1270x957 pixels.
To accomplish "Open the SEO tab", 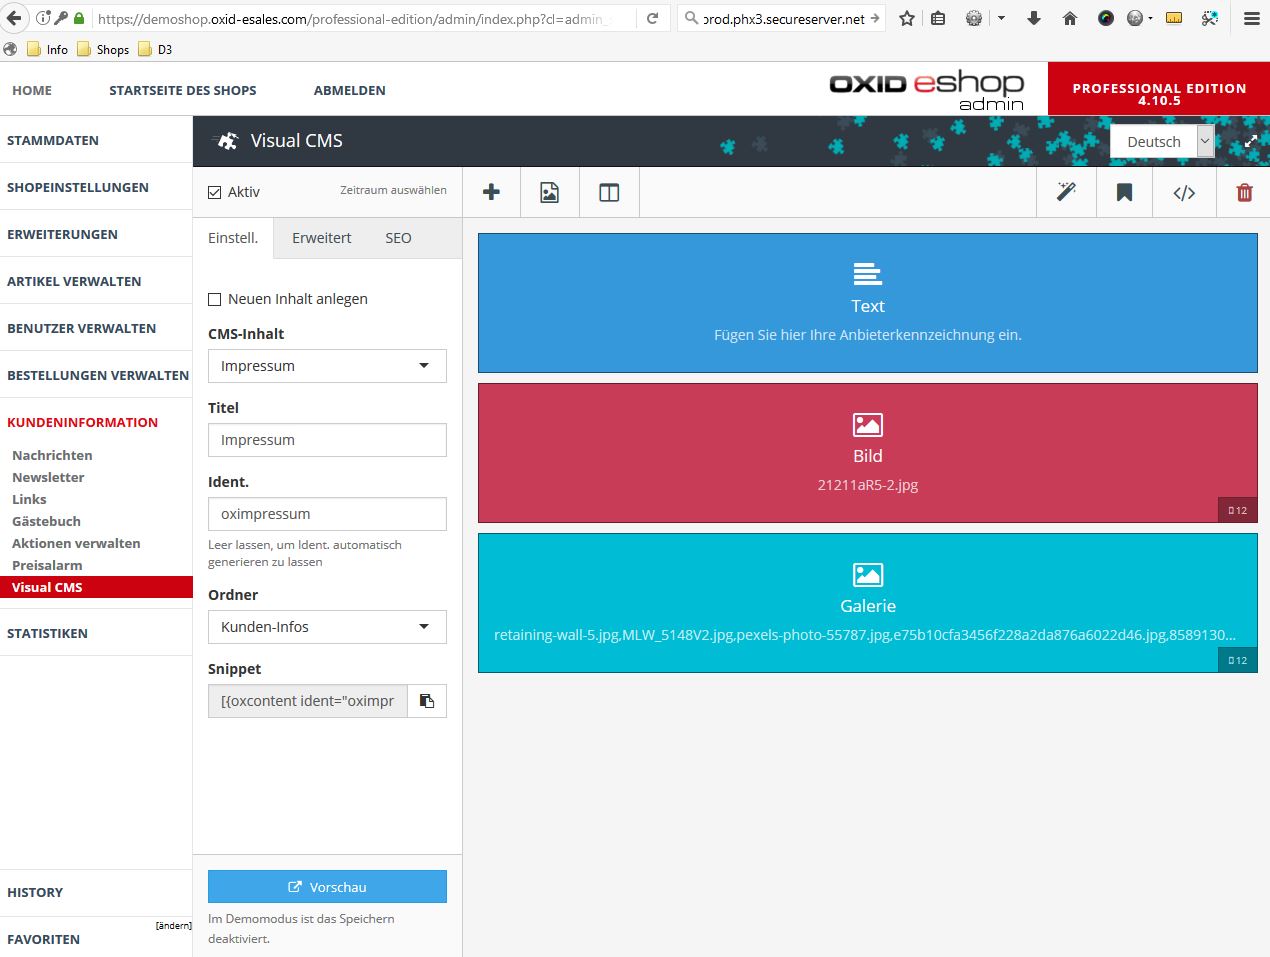I will (398, 238).
